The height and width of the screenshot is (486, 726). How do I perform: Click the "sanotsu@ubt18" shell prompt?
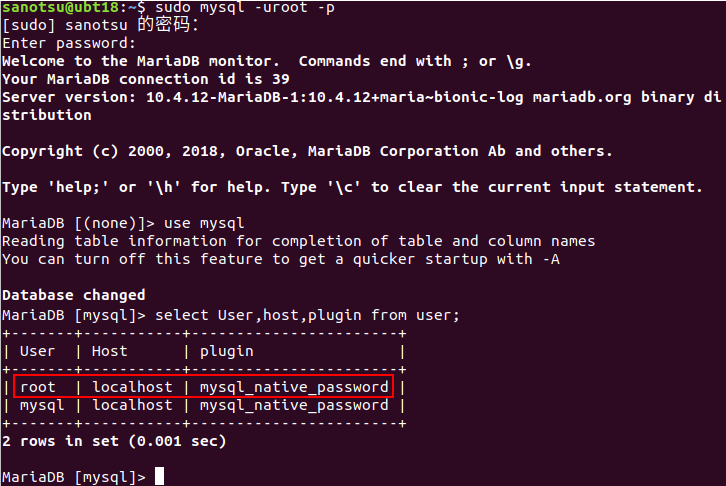coord(60,8)
